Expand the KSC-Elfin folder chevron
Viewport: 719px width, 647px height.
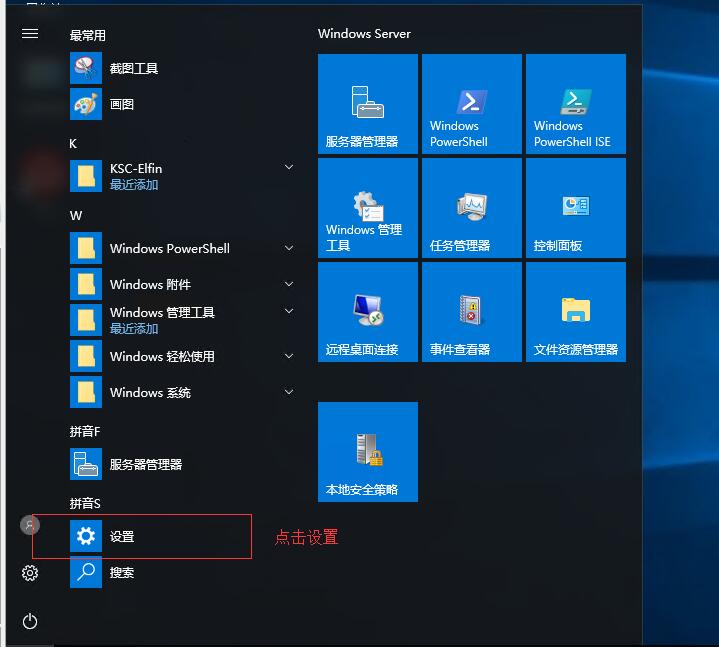(289, 167)
